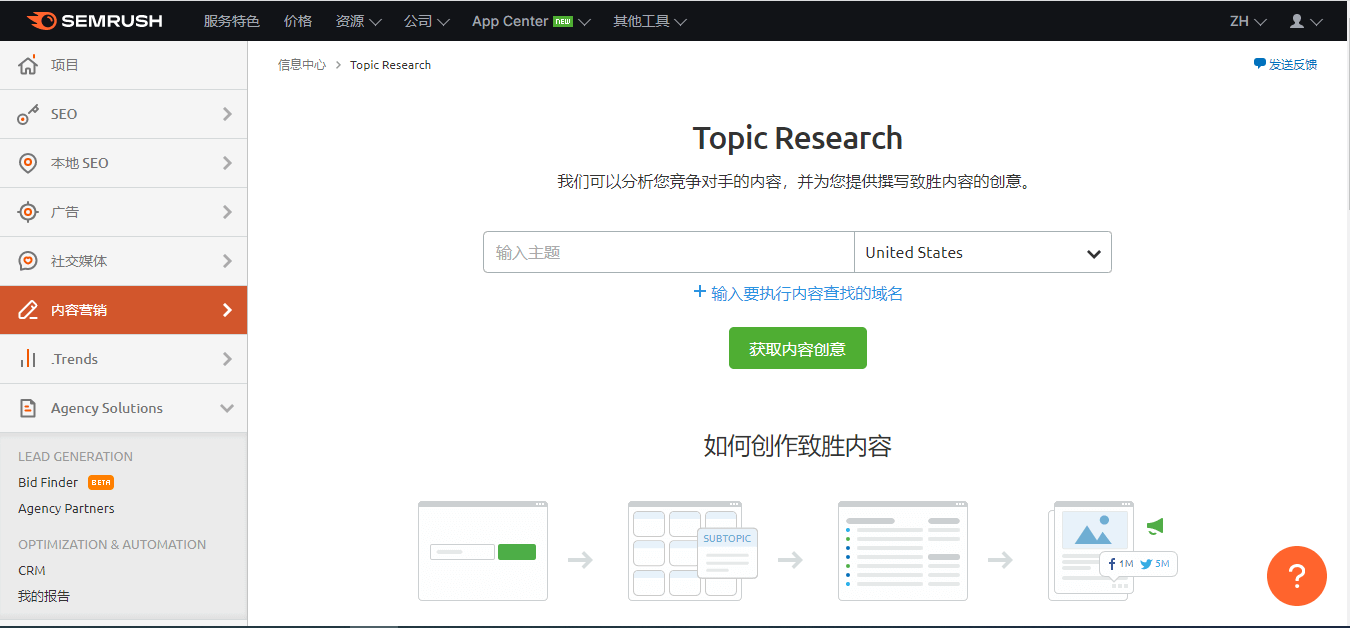Viewport: 1350px width, 628px height.
Task: Click the social sharing illustration
Action: [1112, 551]
